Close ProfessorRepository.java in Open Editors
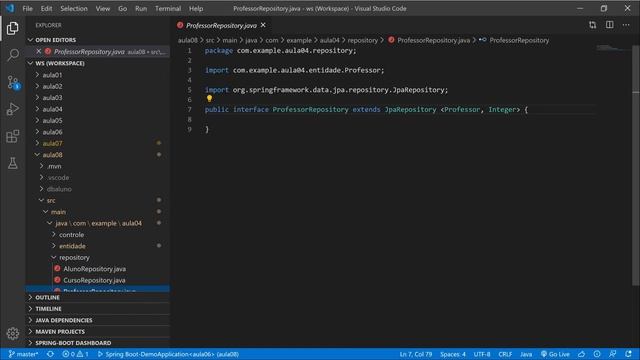Viewport: 640px width, 360px height. click(39, 51)
